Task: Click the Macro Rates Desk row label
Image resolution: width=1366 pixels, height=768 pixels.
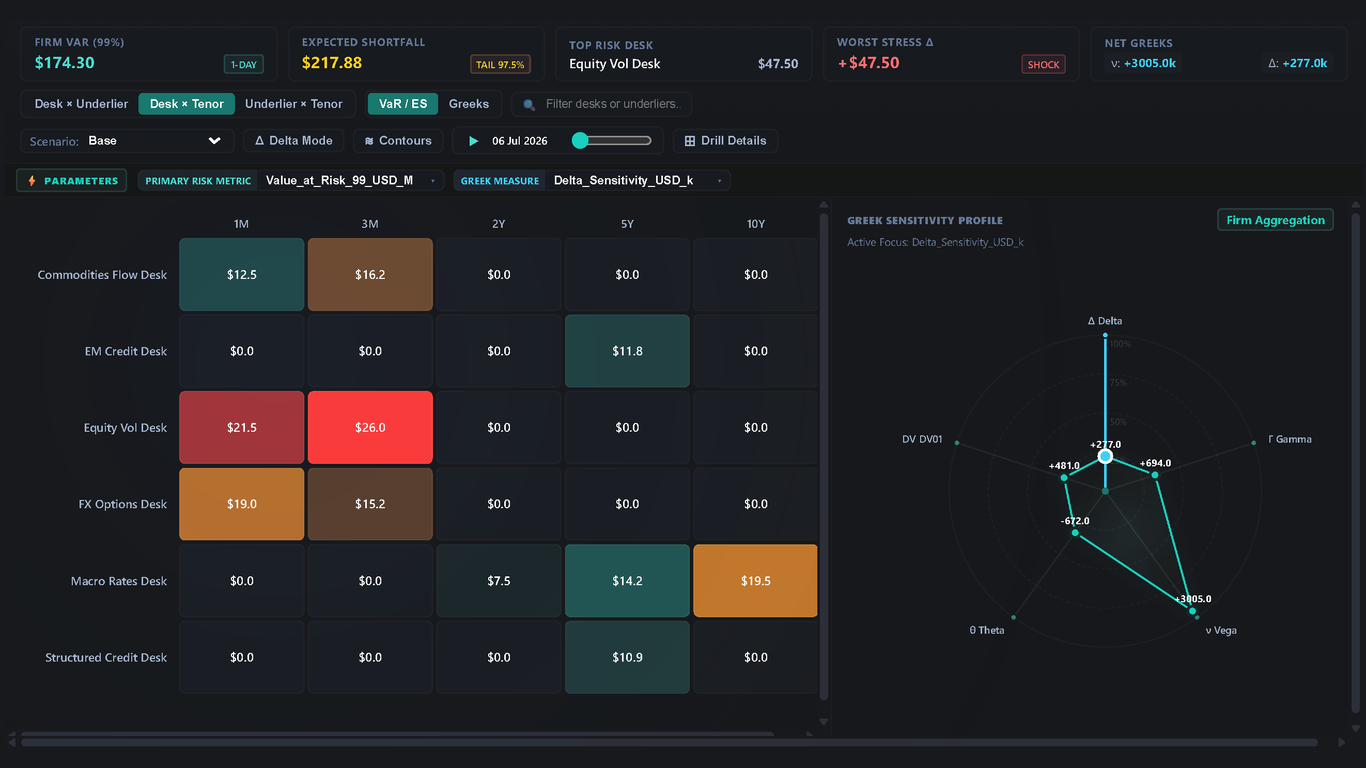Action: (x=119, y=581)
